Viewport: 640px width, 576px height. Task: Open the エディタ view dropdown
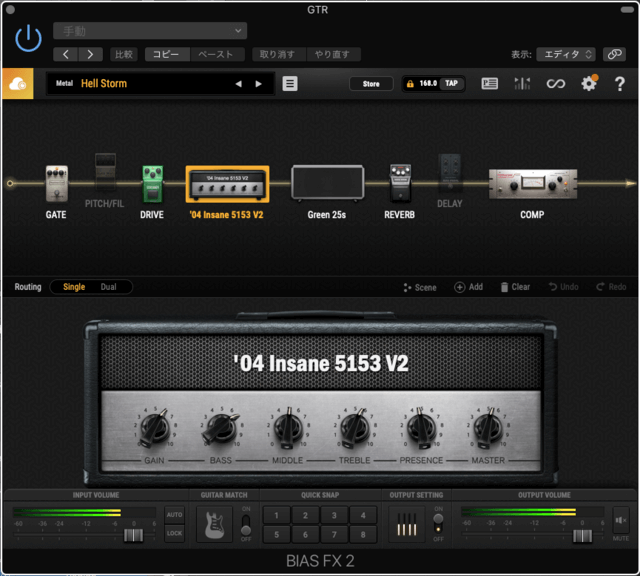[x=566, y=54]
